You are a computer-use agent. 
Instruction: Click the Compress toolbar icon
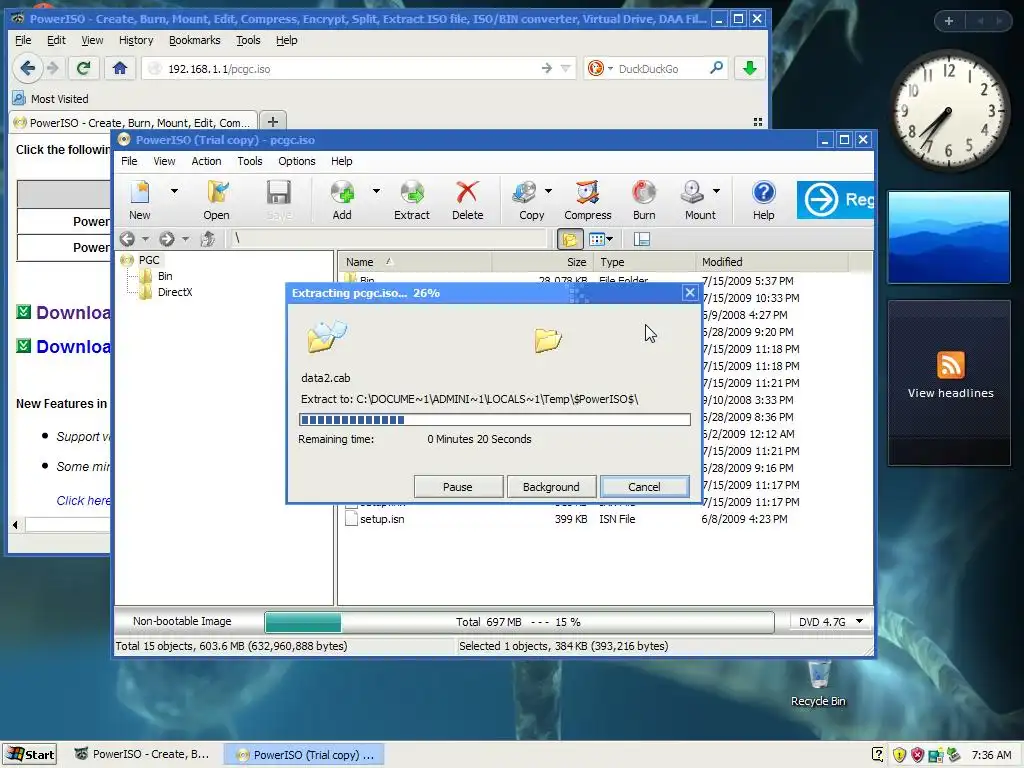588,200
